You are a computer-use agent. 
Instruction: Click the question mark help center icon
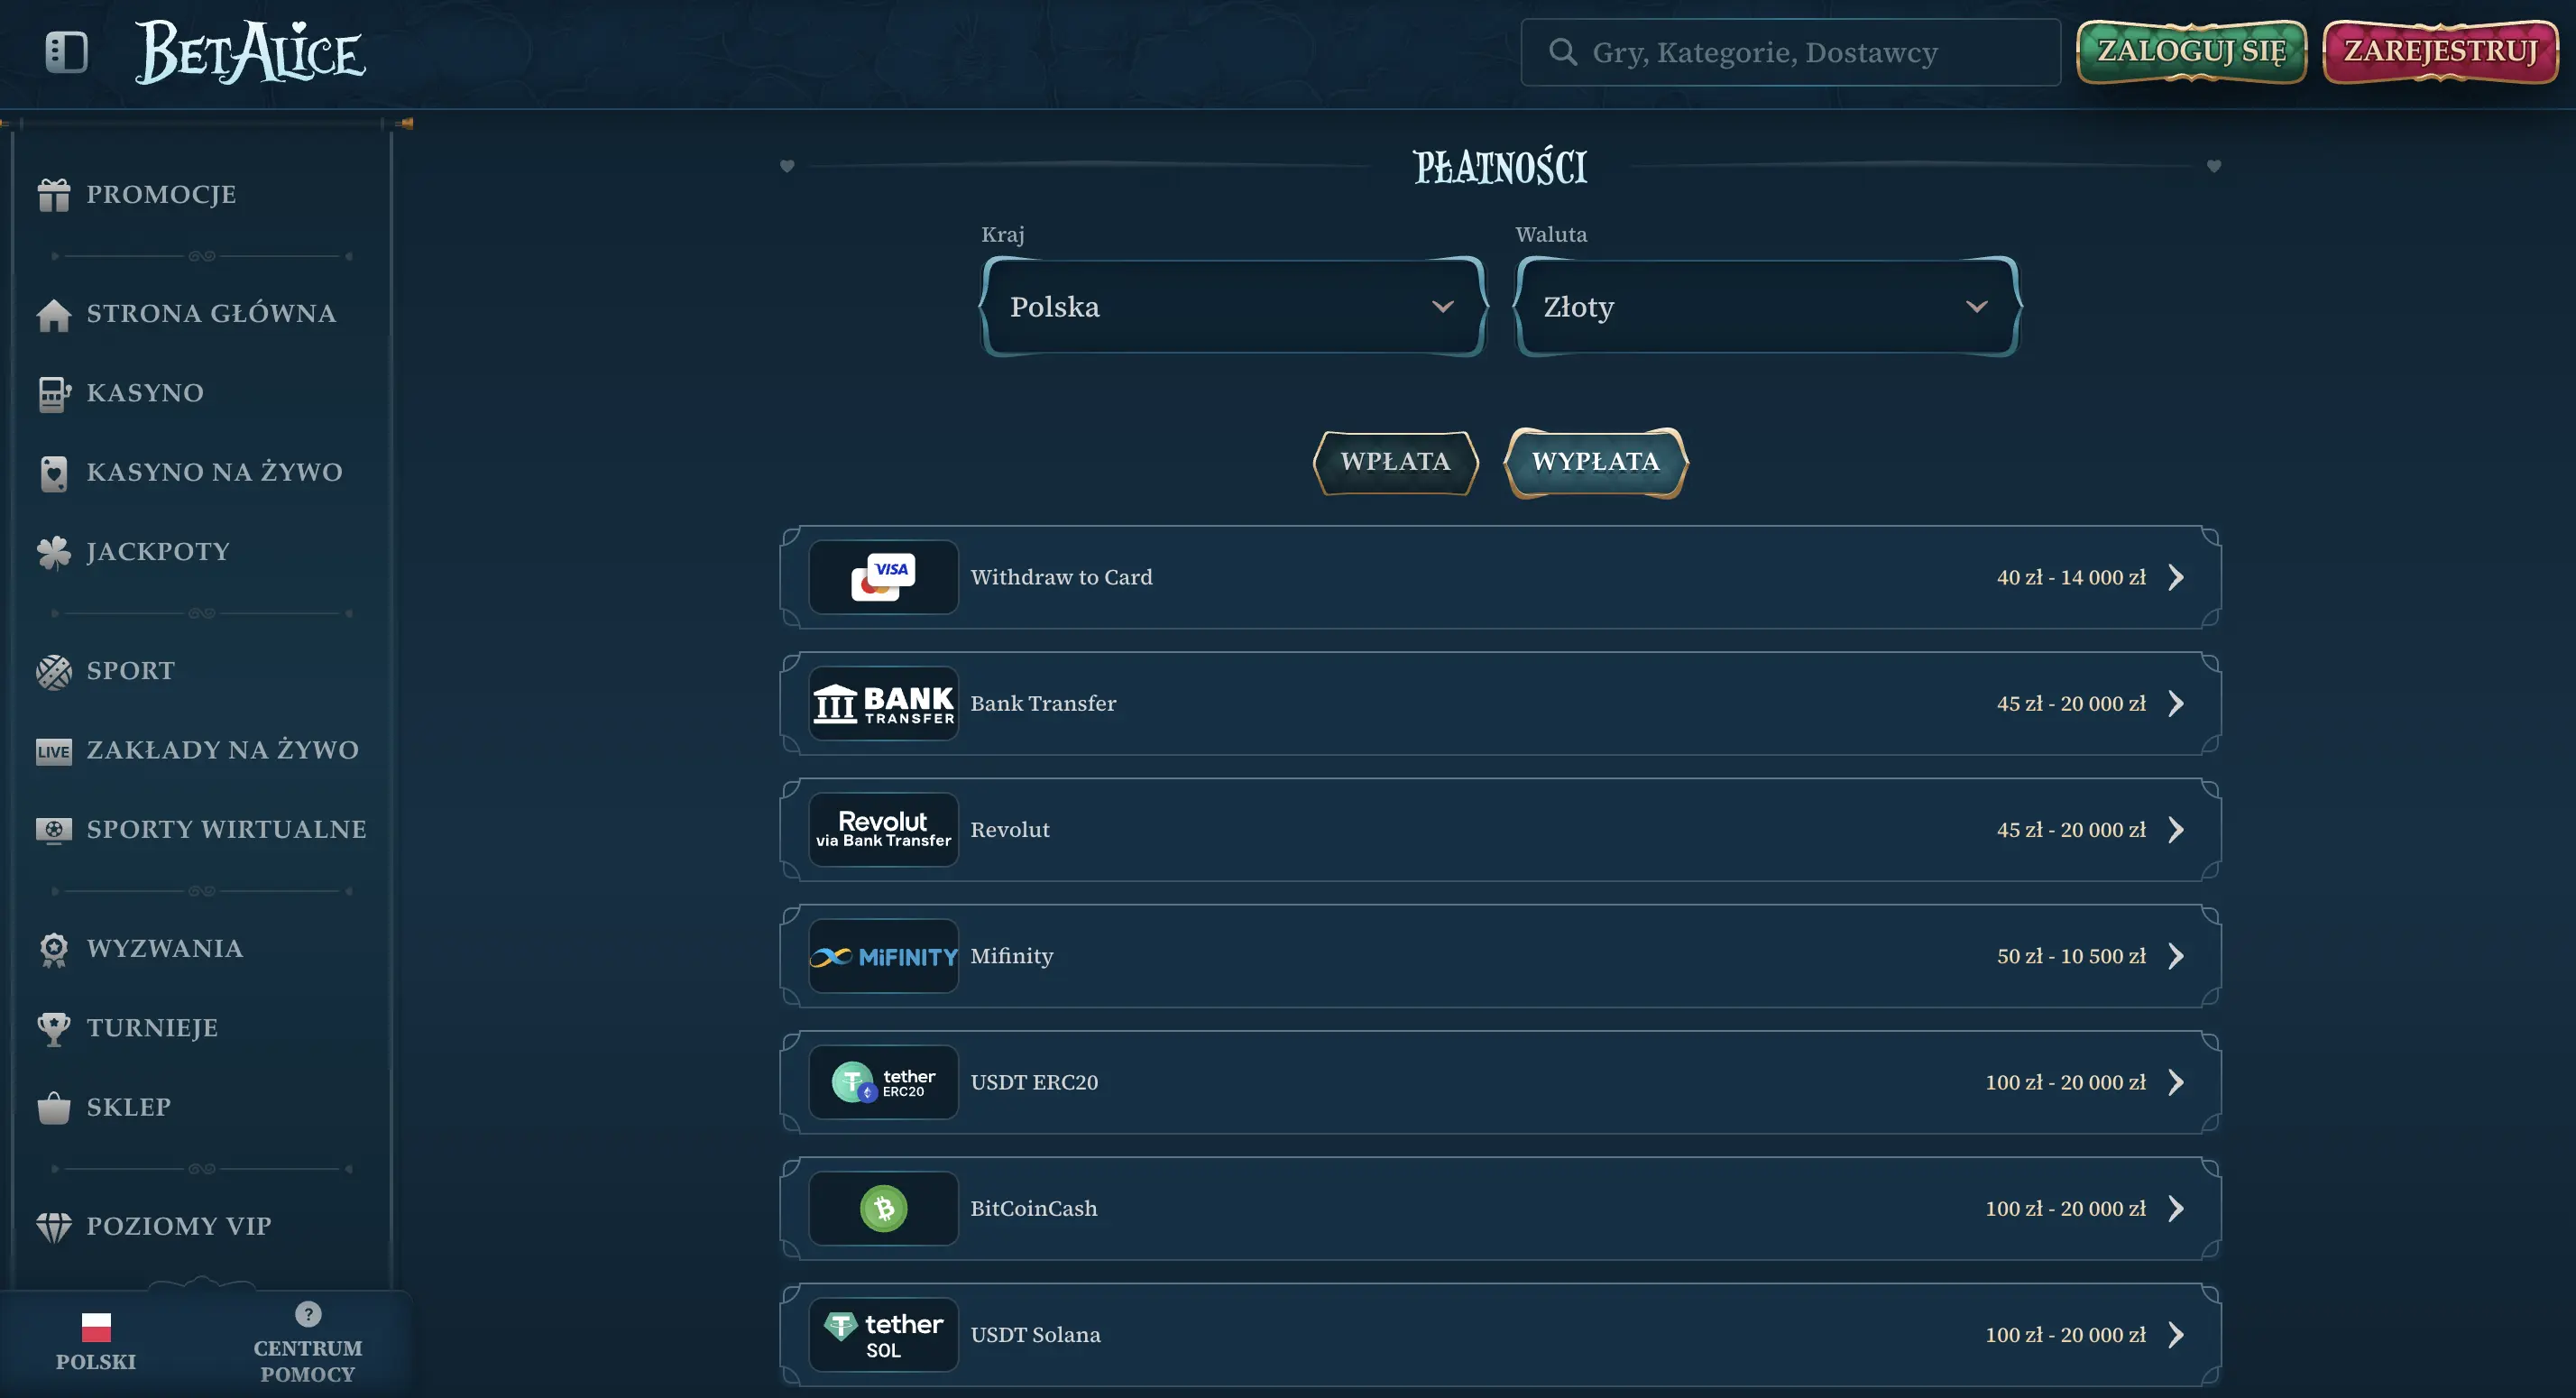(x=308, y=1313)
